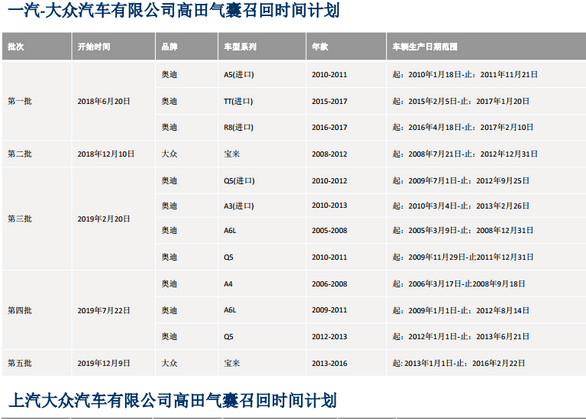This screenshot has width=586, height=419.
Task: Click the Q5 model in 2012-2013 row
Action: [x=228, y=337]
